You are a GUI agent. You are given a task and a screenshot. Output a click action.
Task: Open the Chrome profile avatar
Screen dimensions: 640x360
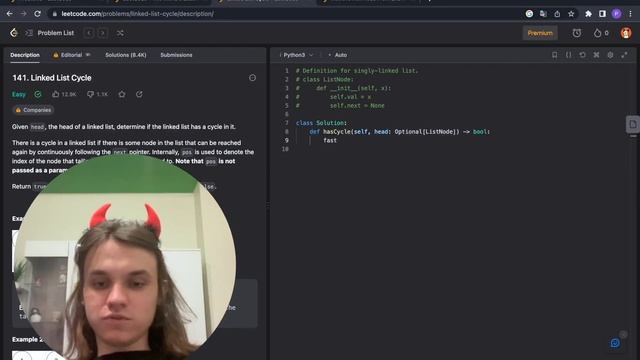pyautogui.click(x=616, y=14)
